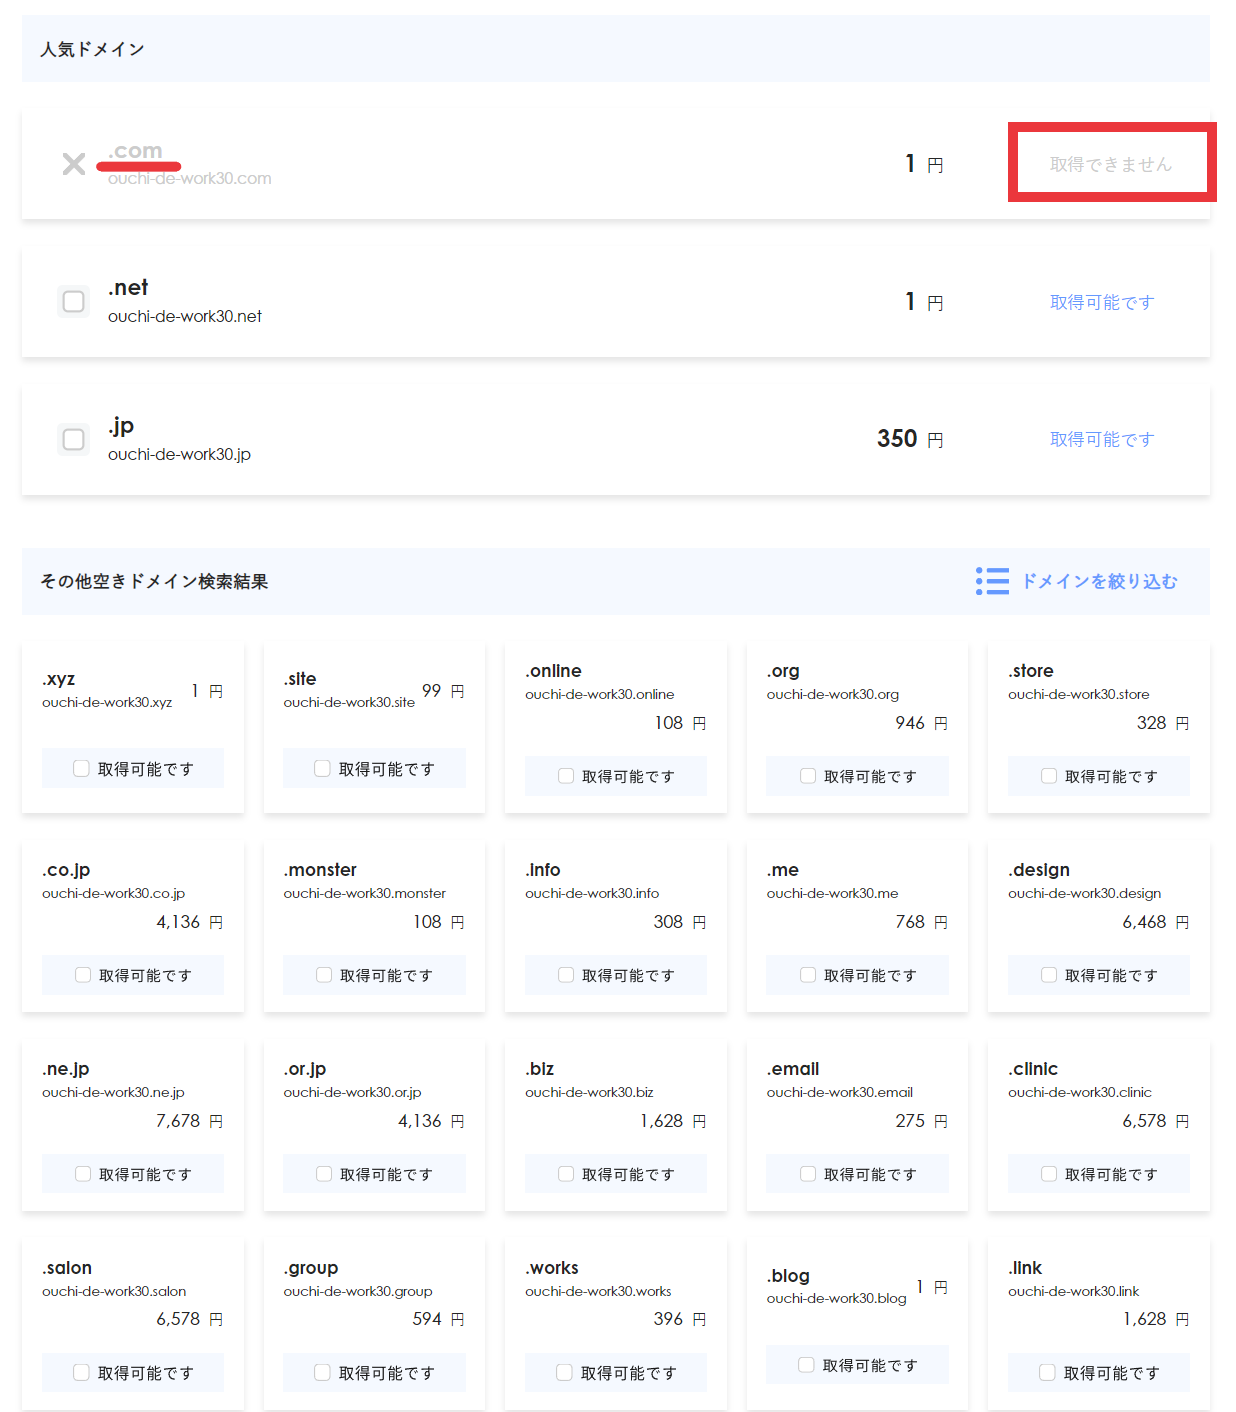
Task: Click 取得可能です link for .net
Action: point(1102,302)
